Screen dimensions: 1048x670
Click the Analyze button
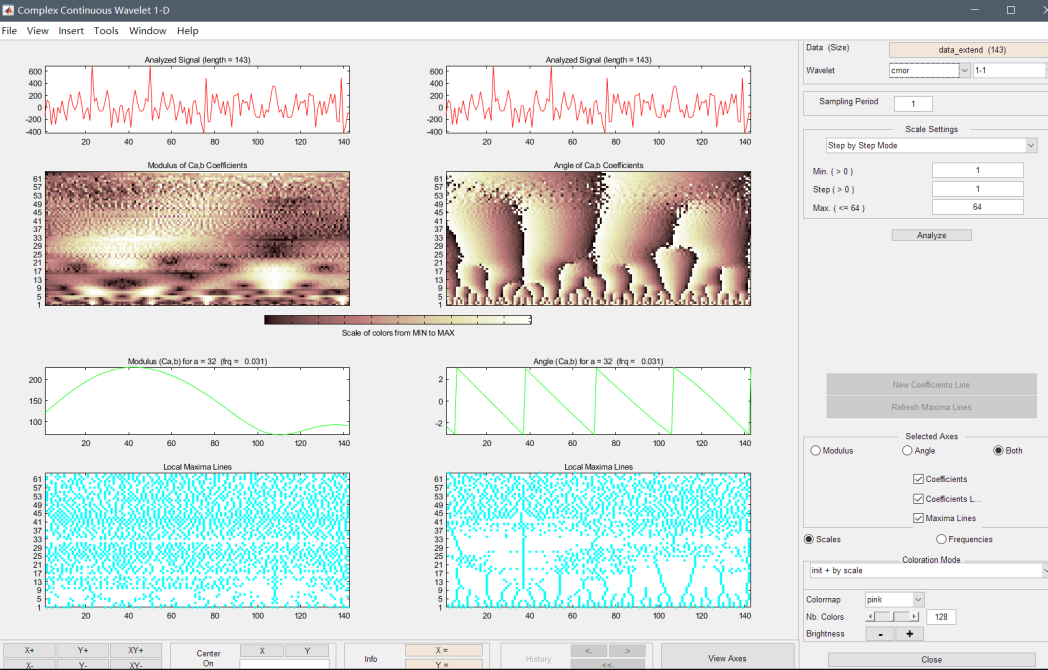point(931,235)
